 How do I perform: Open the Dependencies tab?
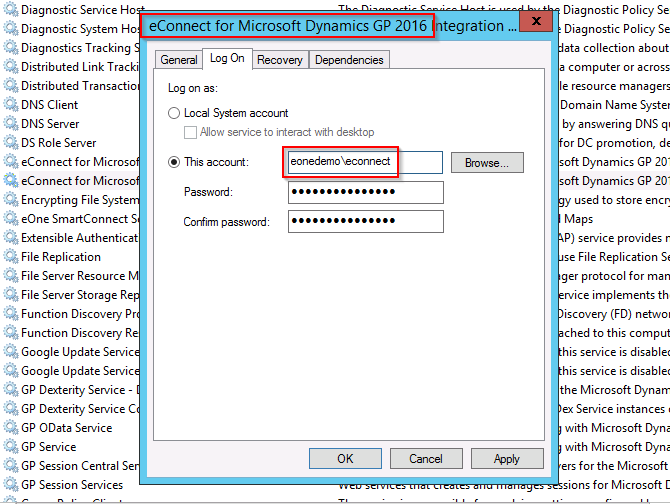349,60
